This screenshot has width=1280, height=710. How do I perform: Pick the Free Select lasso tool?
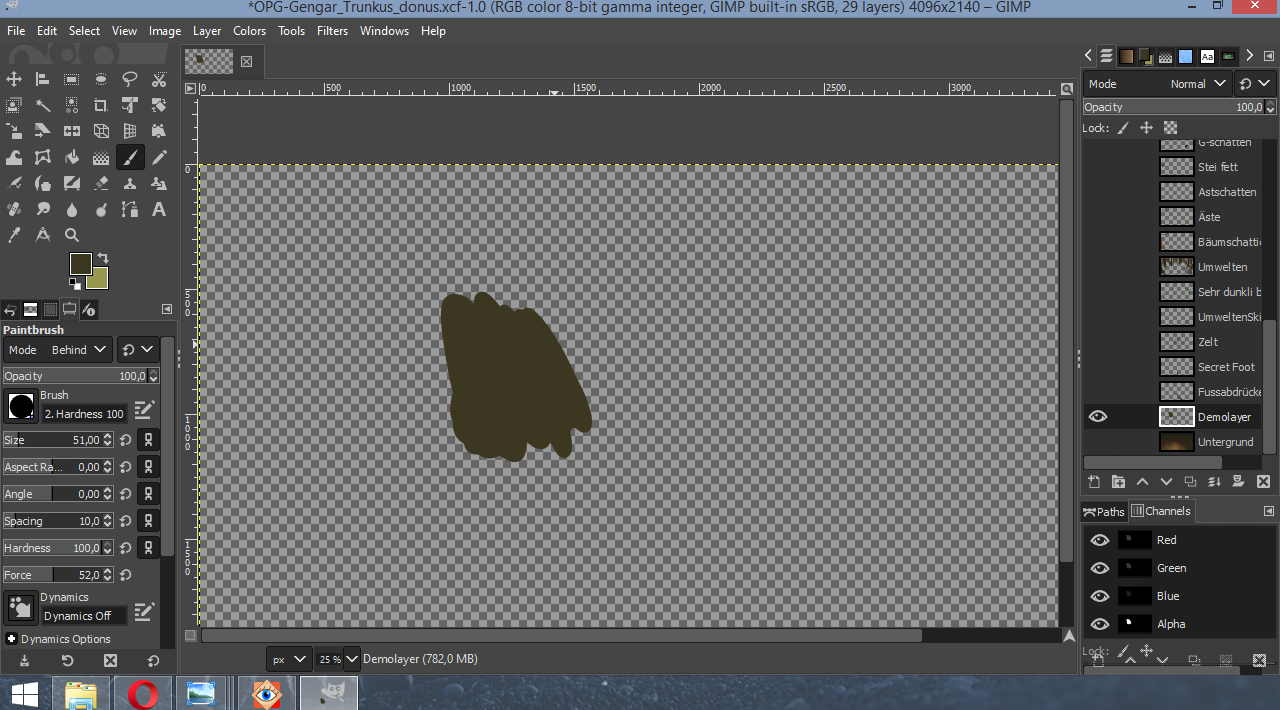click(129, 79)
